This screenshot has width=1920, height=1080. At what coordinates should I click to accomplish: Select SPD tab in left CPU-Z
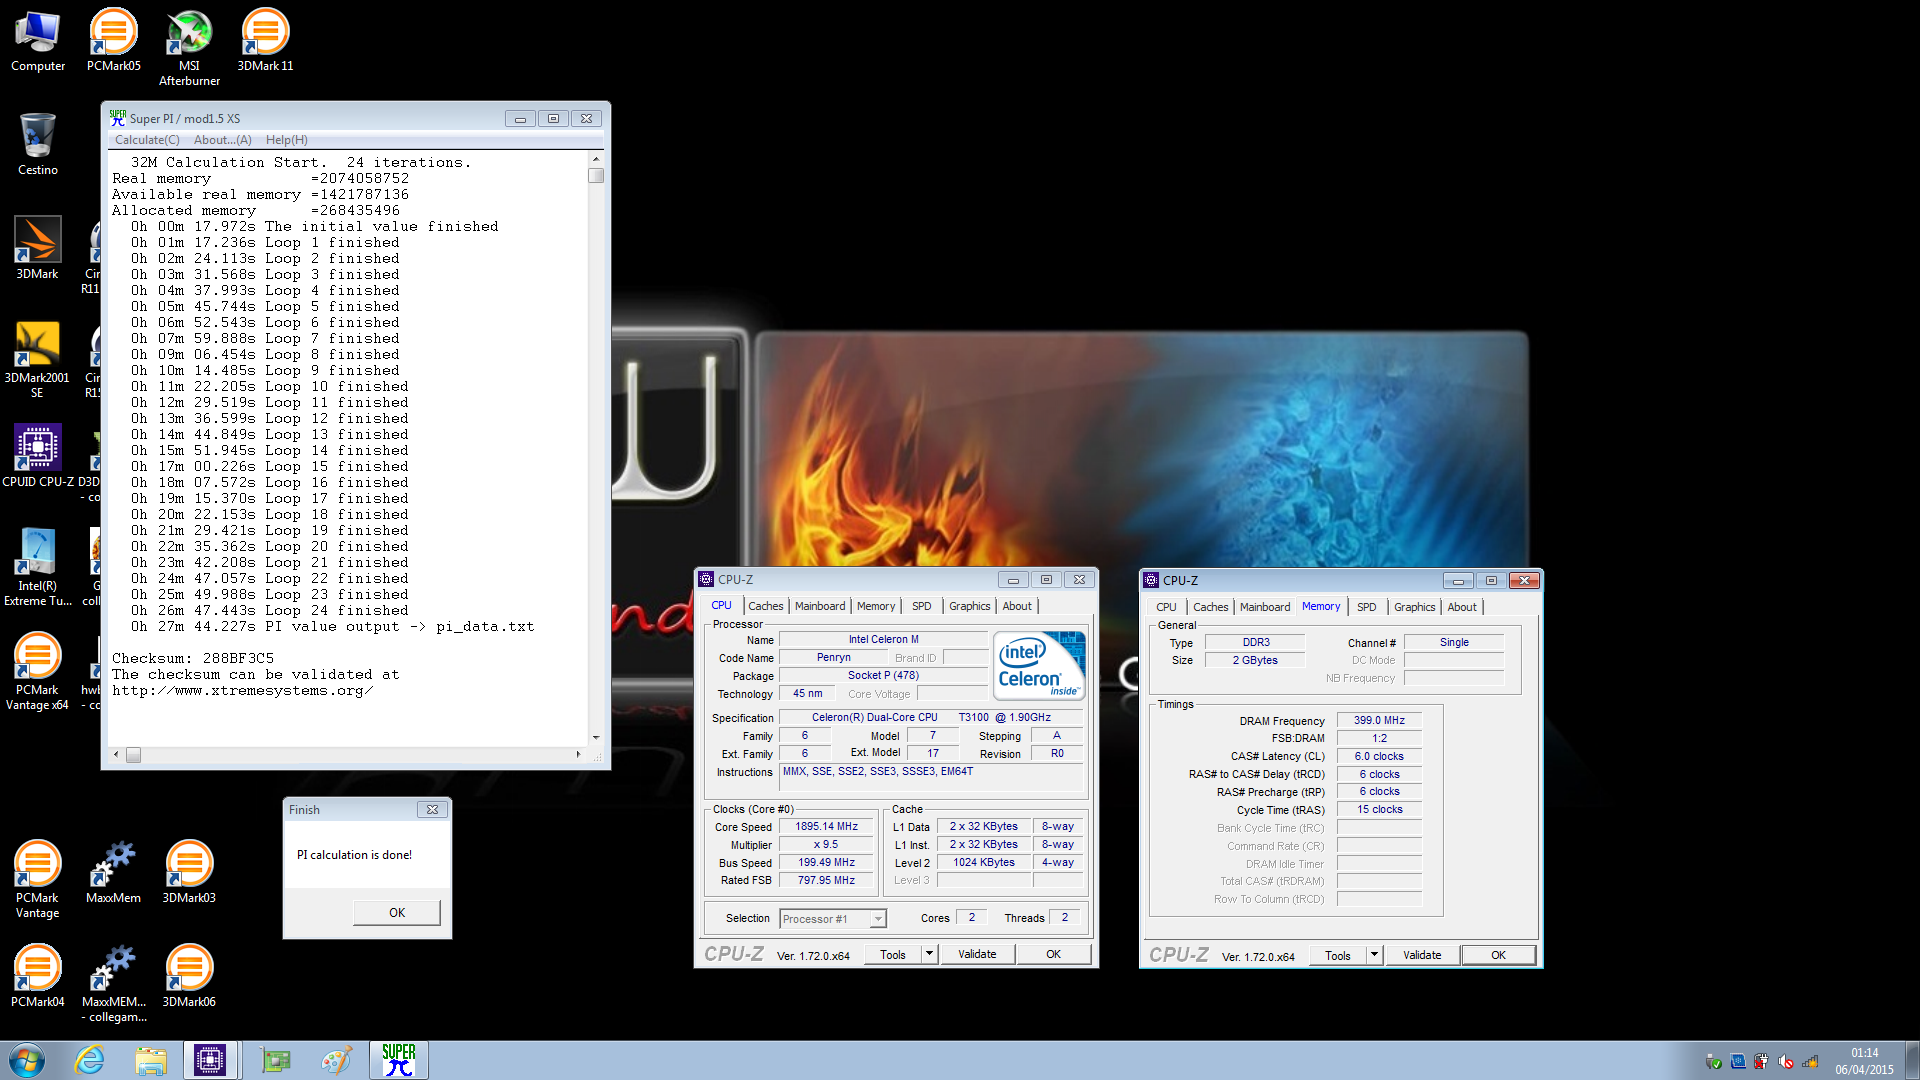coord(922,606)
